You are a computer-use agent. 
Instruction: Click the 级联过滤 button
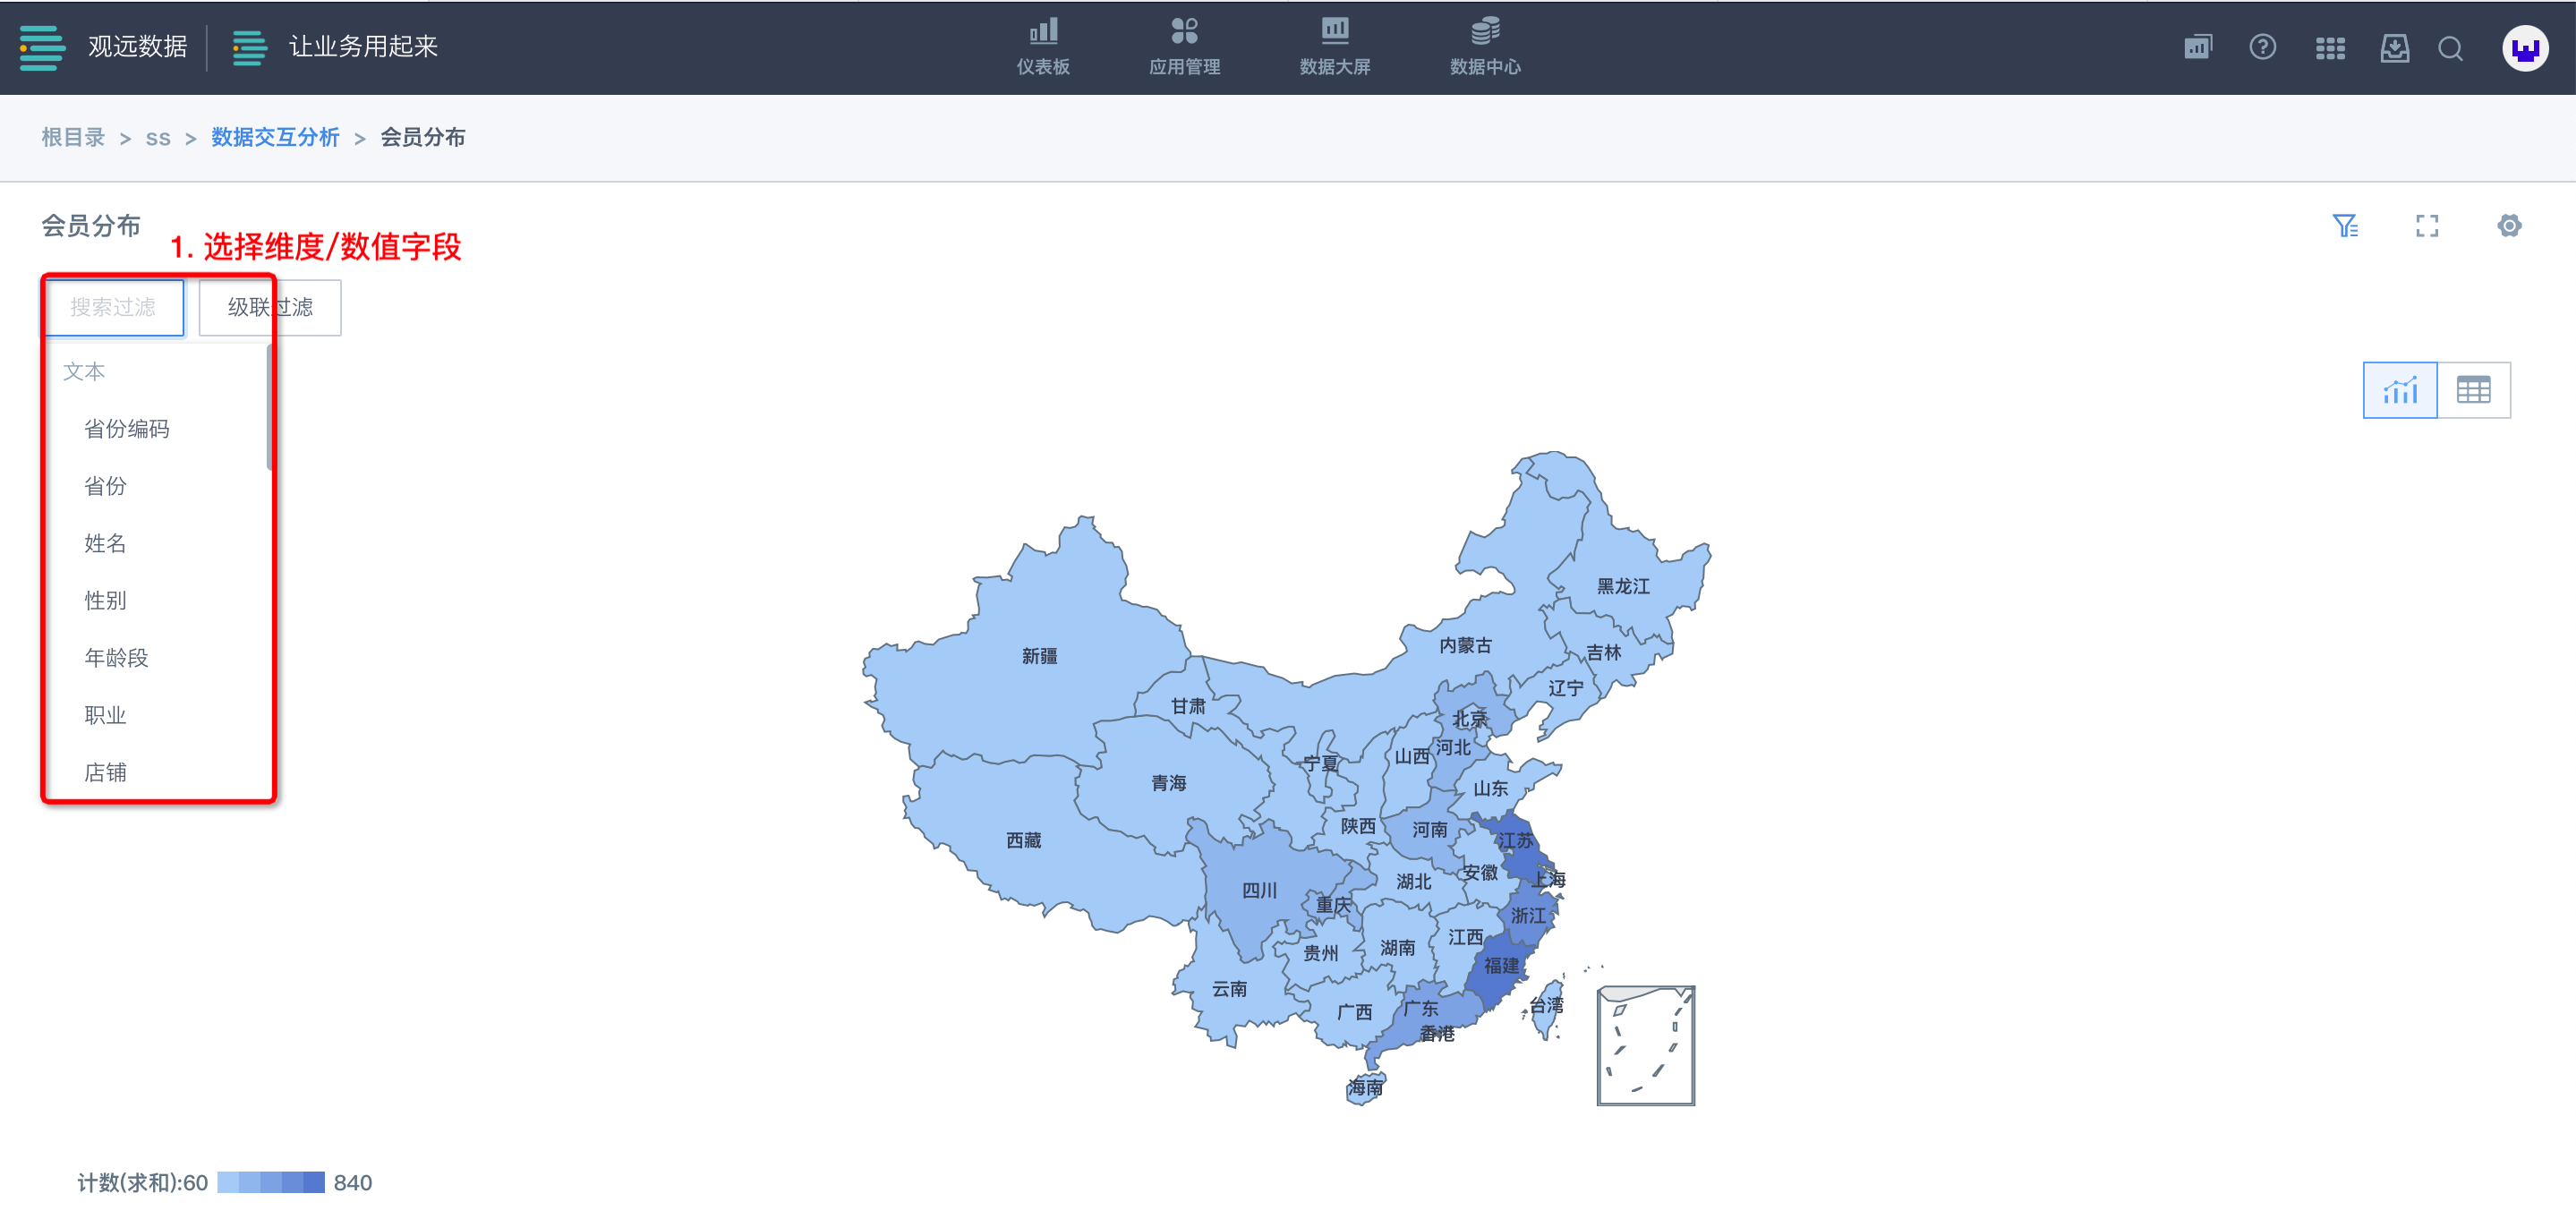coord(270,307)
